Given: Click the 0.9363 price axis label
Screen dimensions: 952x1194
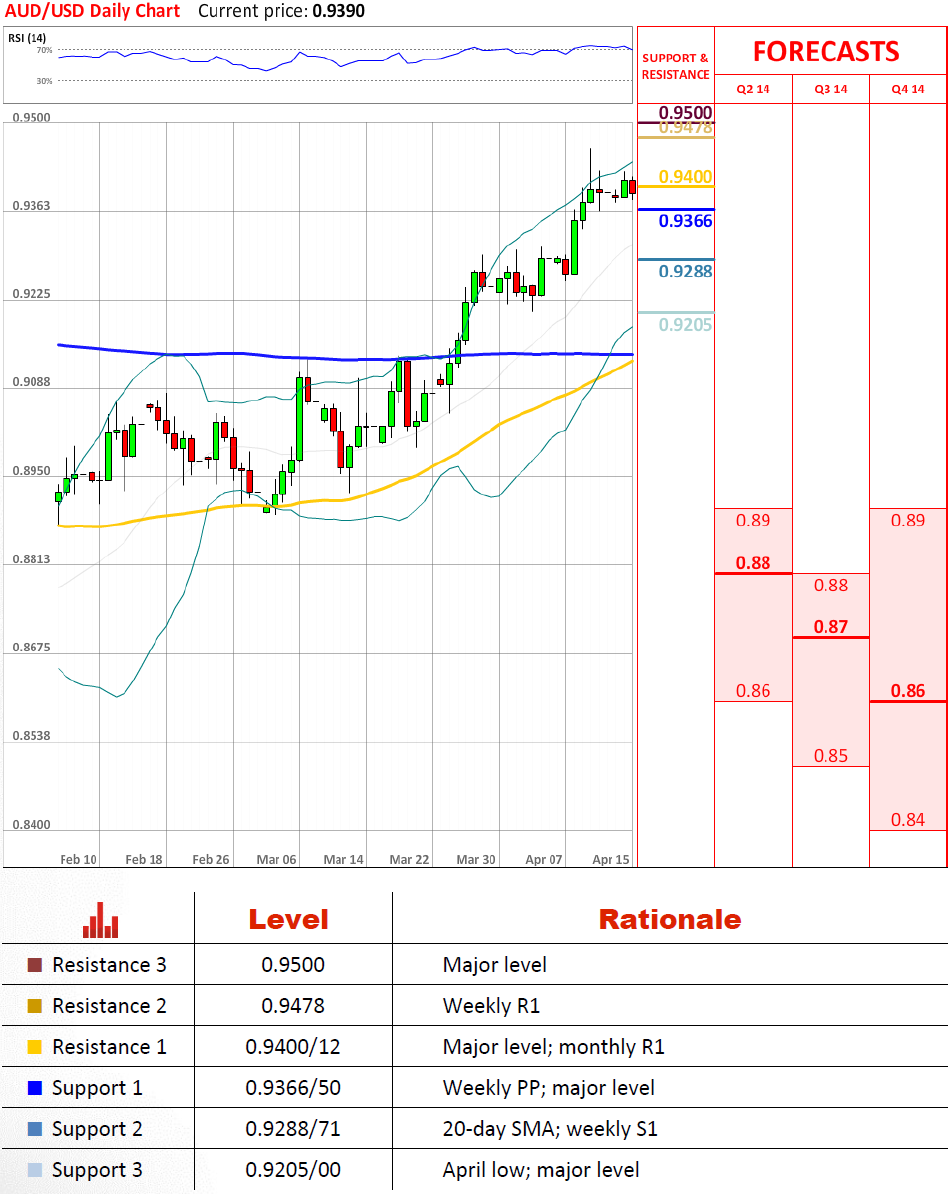Looking at the screenshot, I should point(31,206).
